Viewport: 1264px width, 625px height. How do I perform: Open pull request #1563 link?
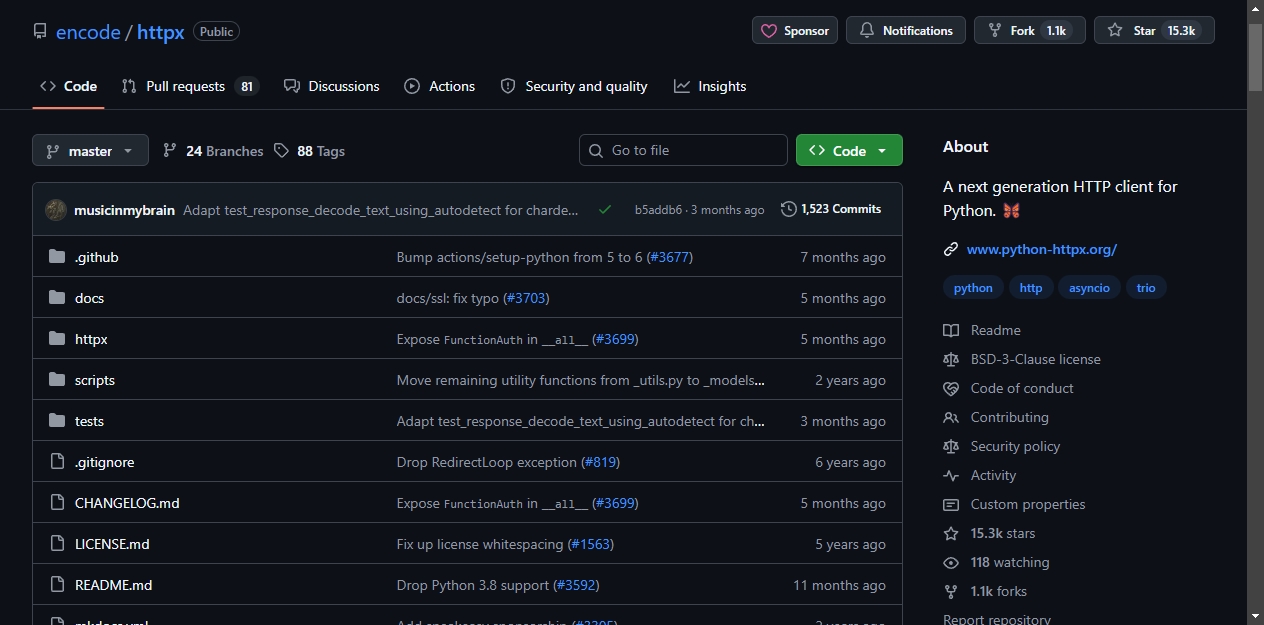point(590,544)
